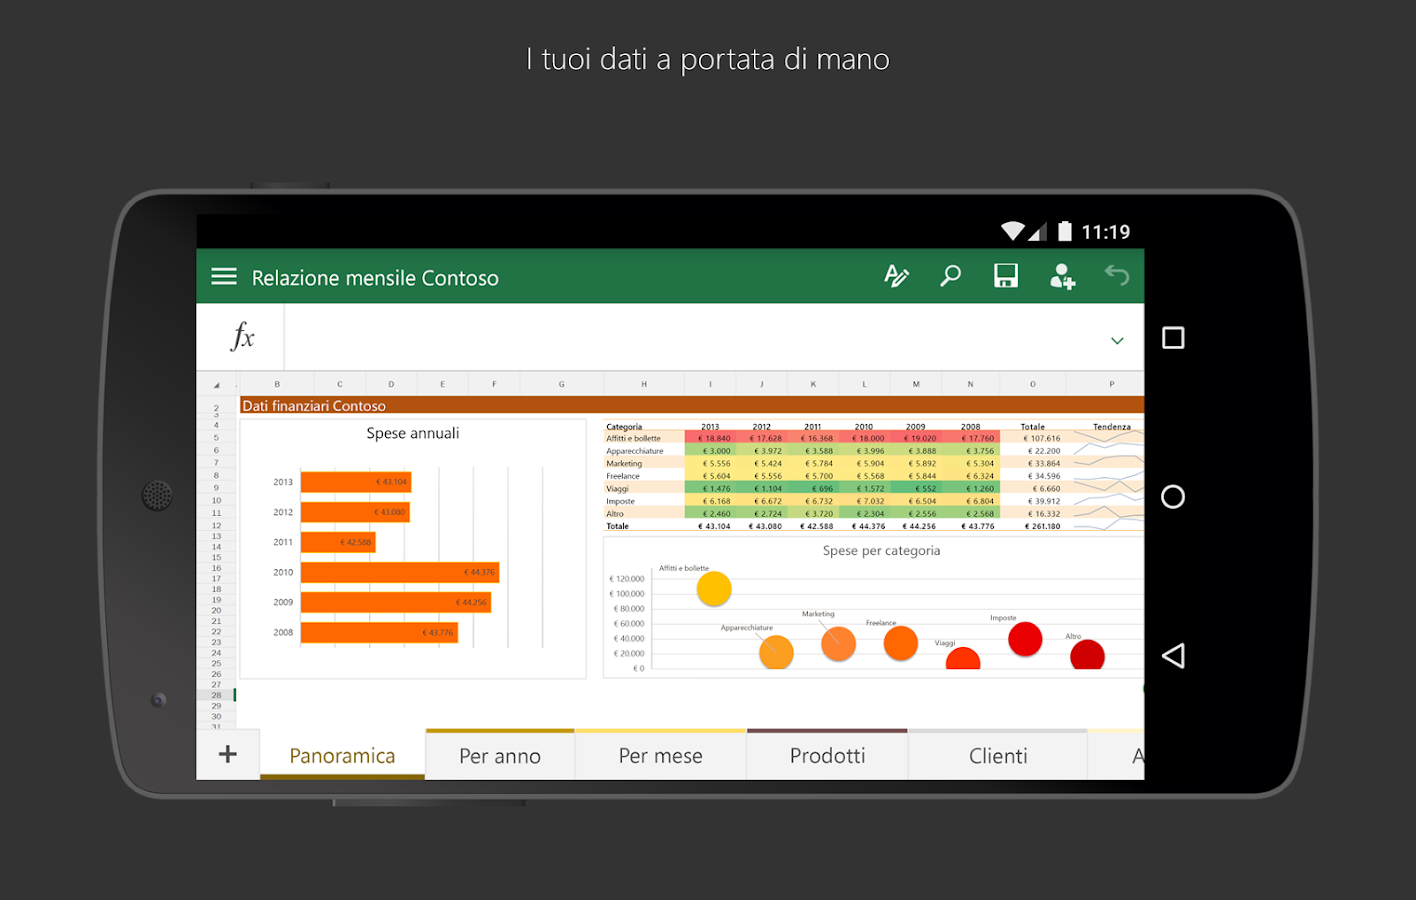
Task: Select row 28 header
Action: (x=216, y=695)
